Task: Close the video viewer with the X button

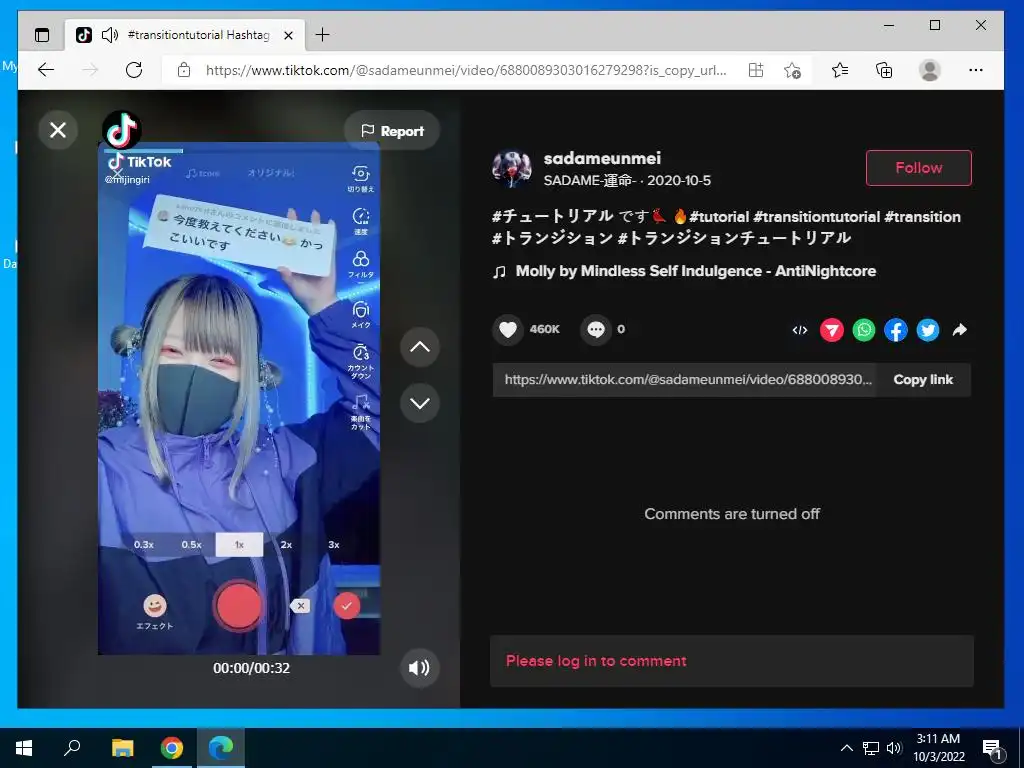Action: [58, 130]
